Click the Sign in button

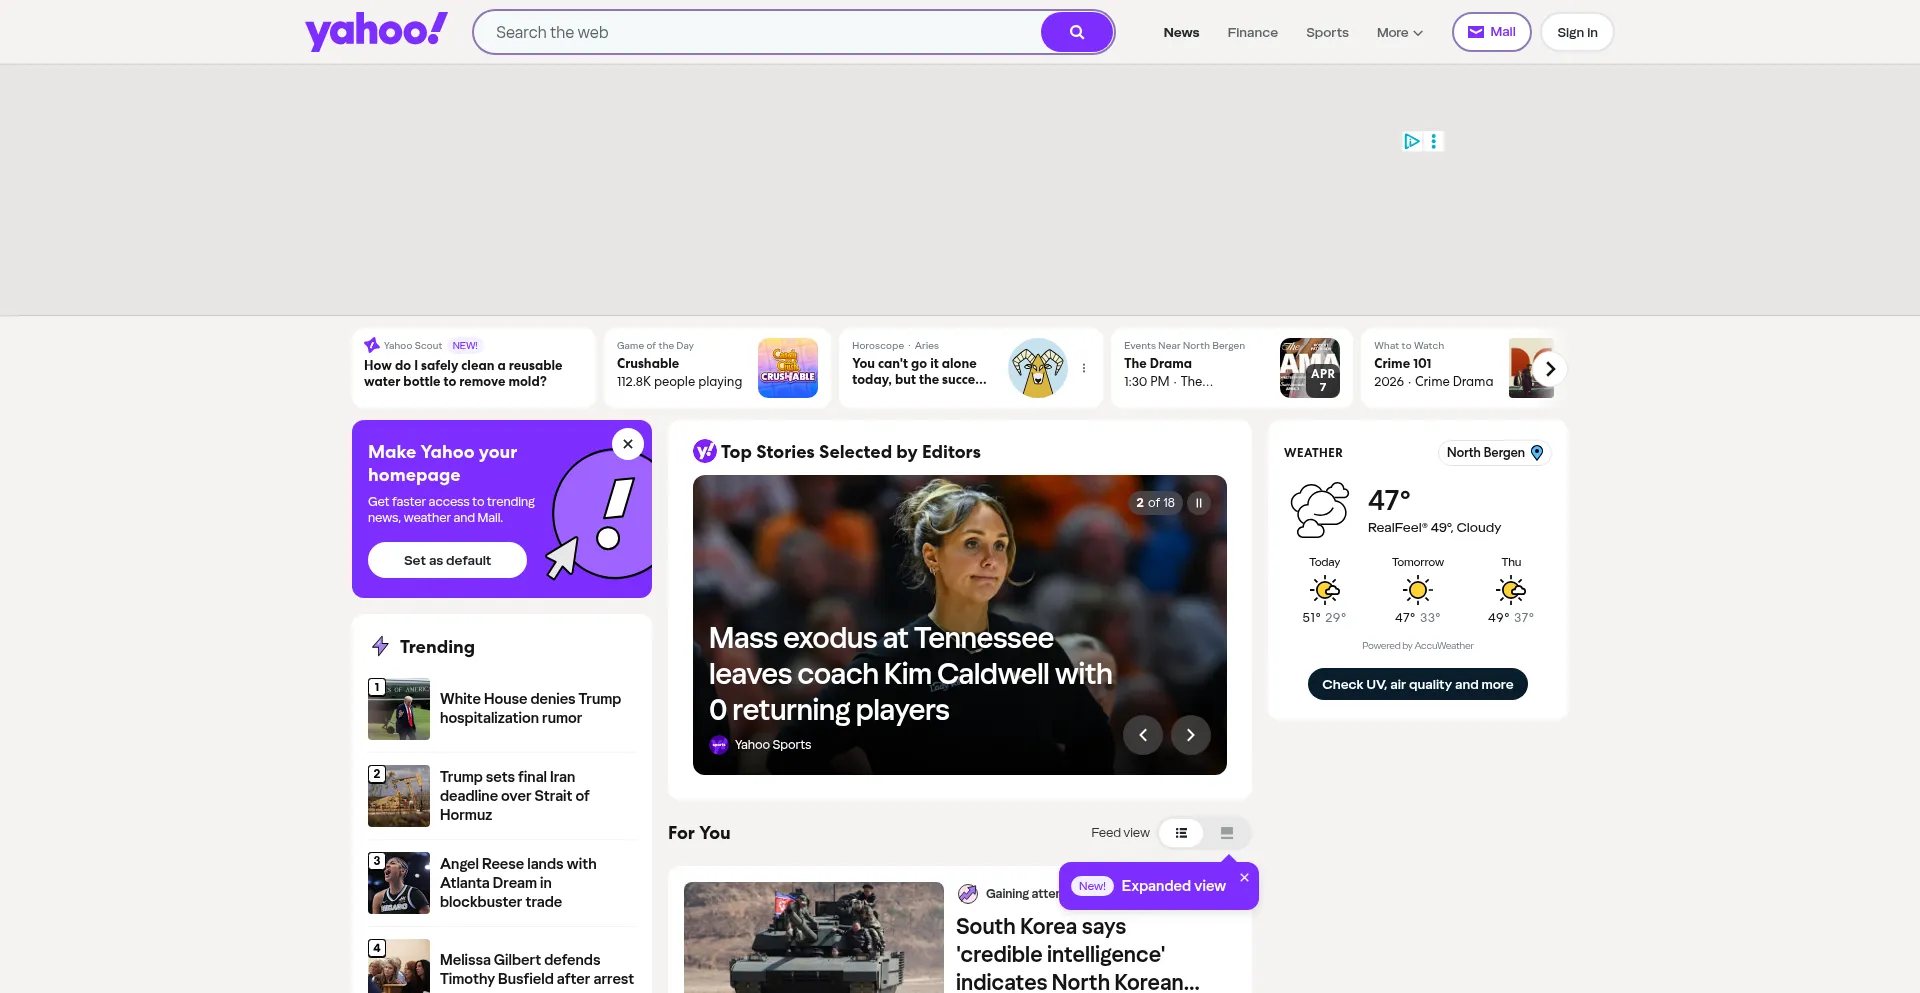click(x=1577, y=32)
